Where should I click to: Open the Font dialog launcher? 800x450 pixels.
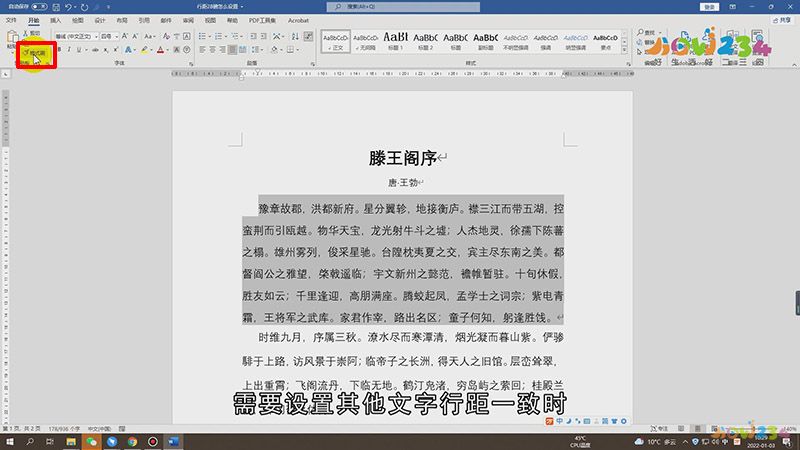pos(191,64)
